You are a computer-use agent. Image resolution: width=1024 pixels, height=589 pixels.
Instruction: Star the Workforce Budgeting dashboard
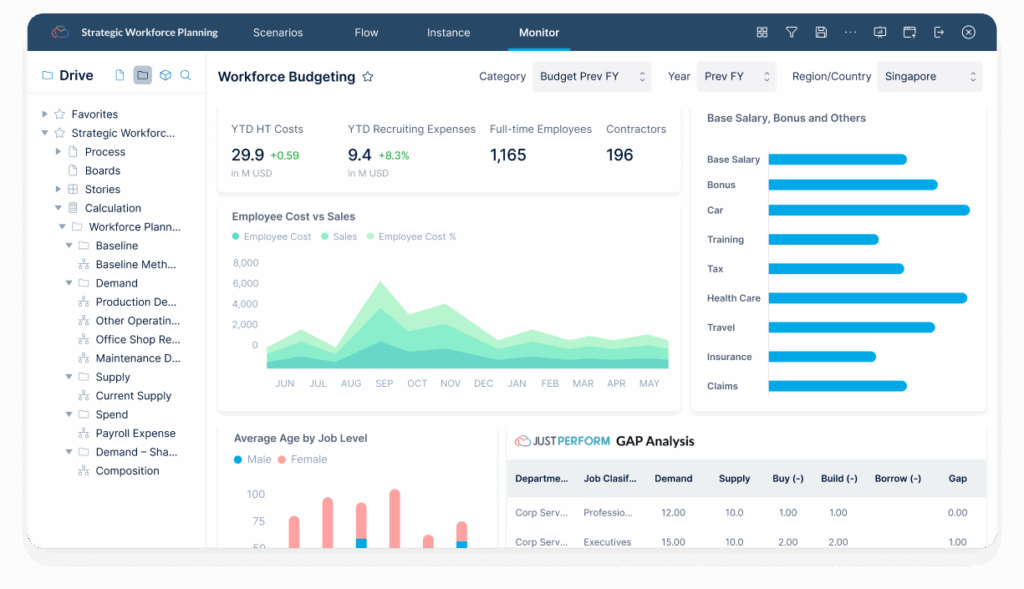[x=370, y=76]
